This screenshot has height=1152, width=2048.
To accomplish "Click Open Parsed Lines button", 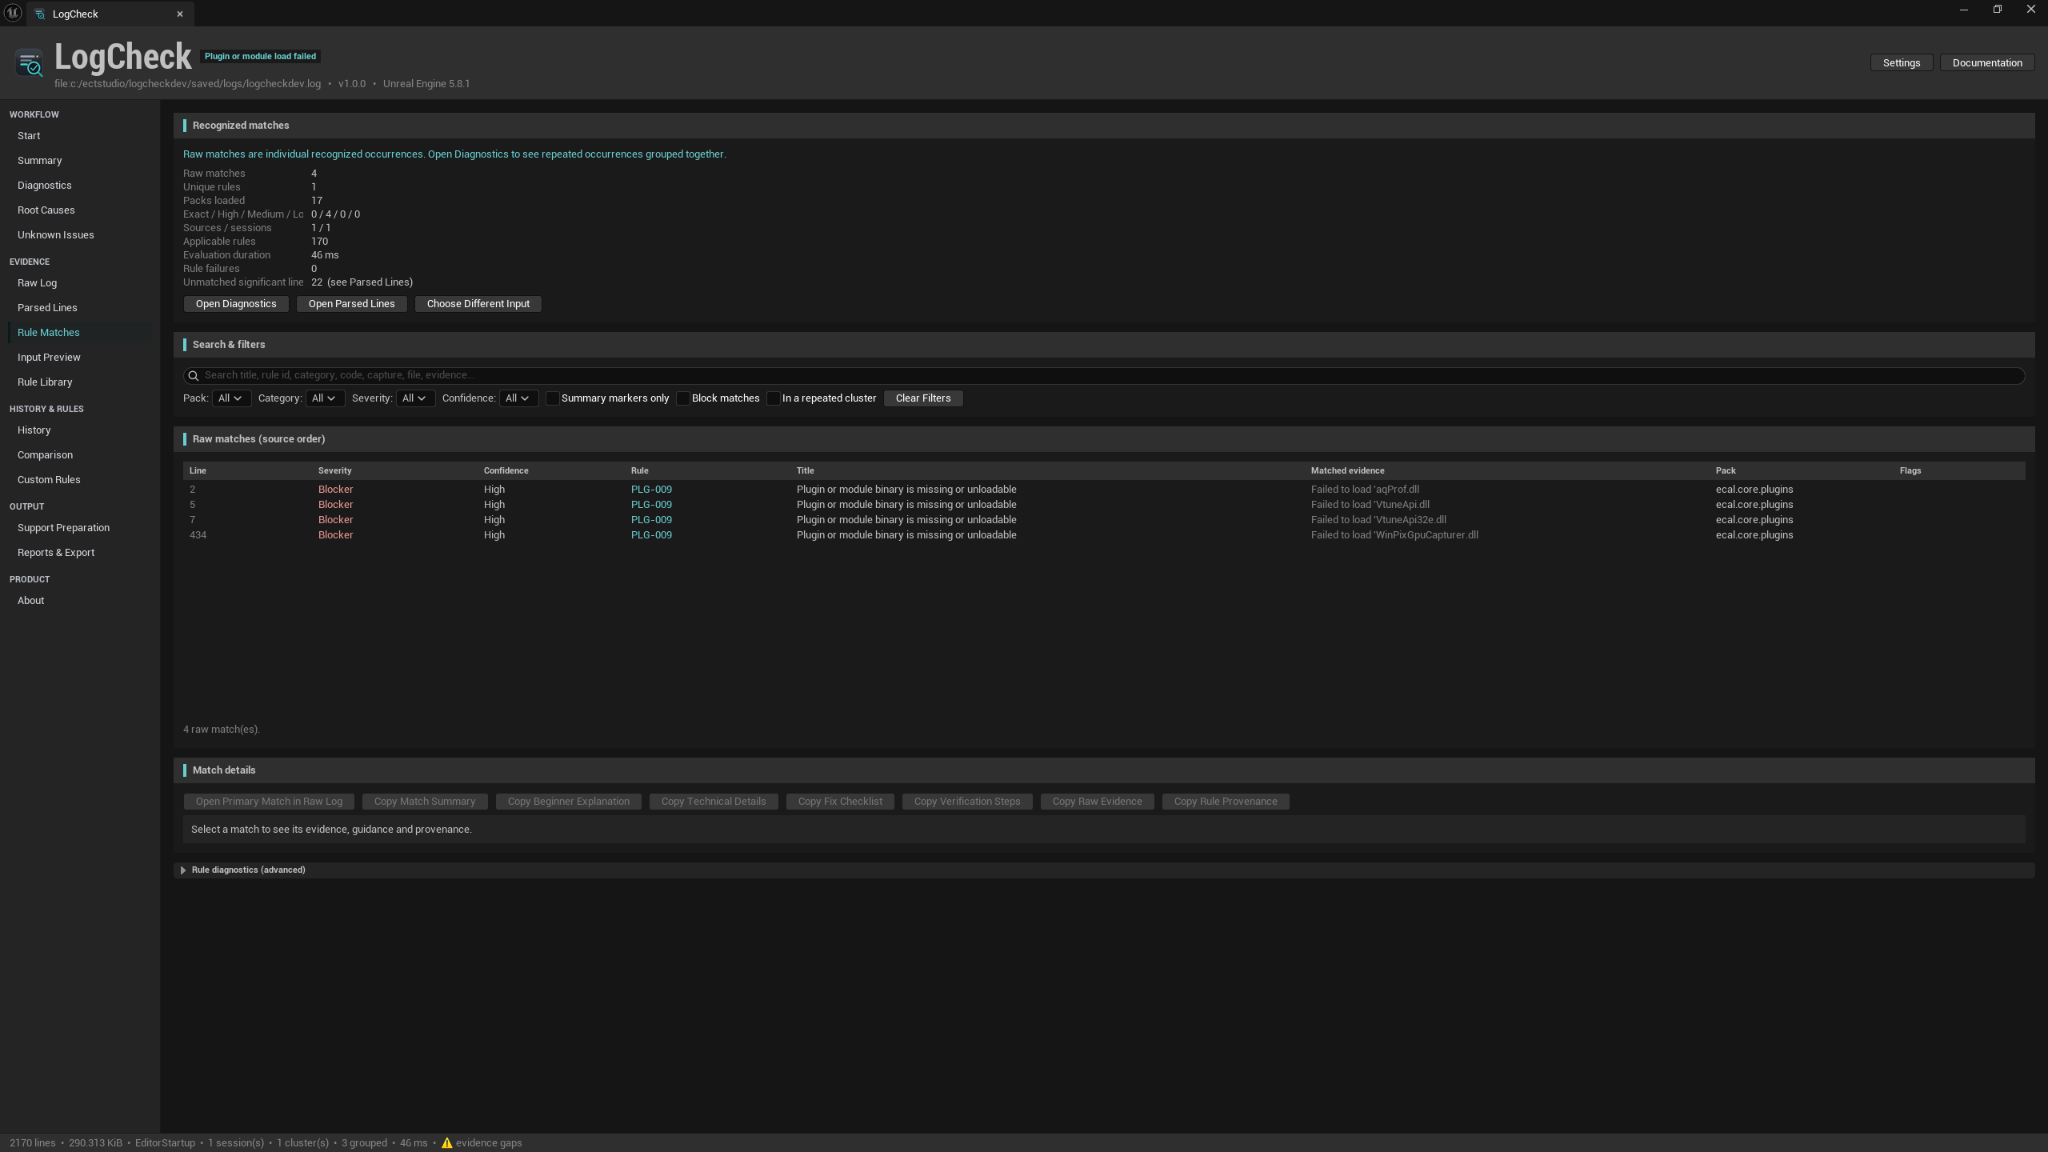I will (x=351, y=304).
